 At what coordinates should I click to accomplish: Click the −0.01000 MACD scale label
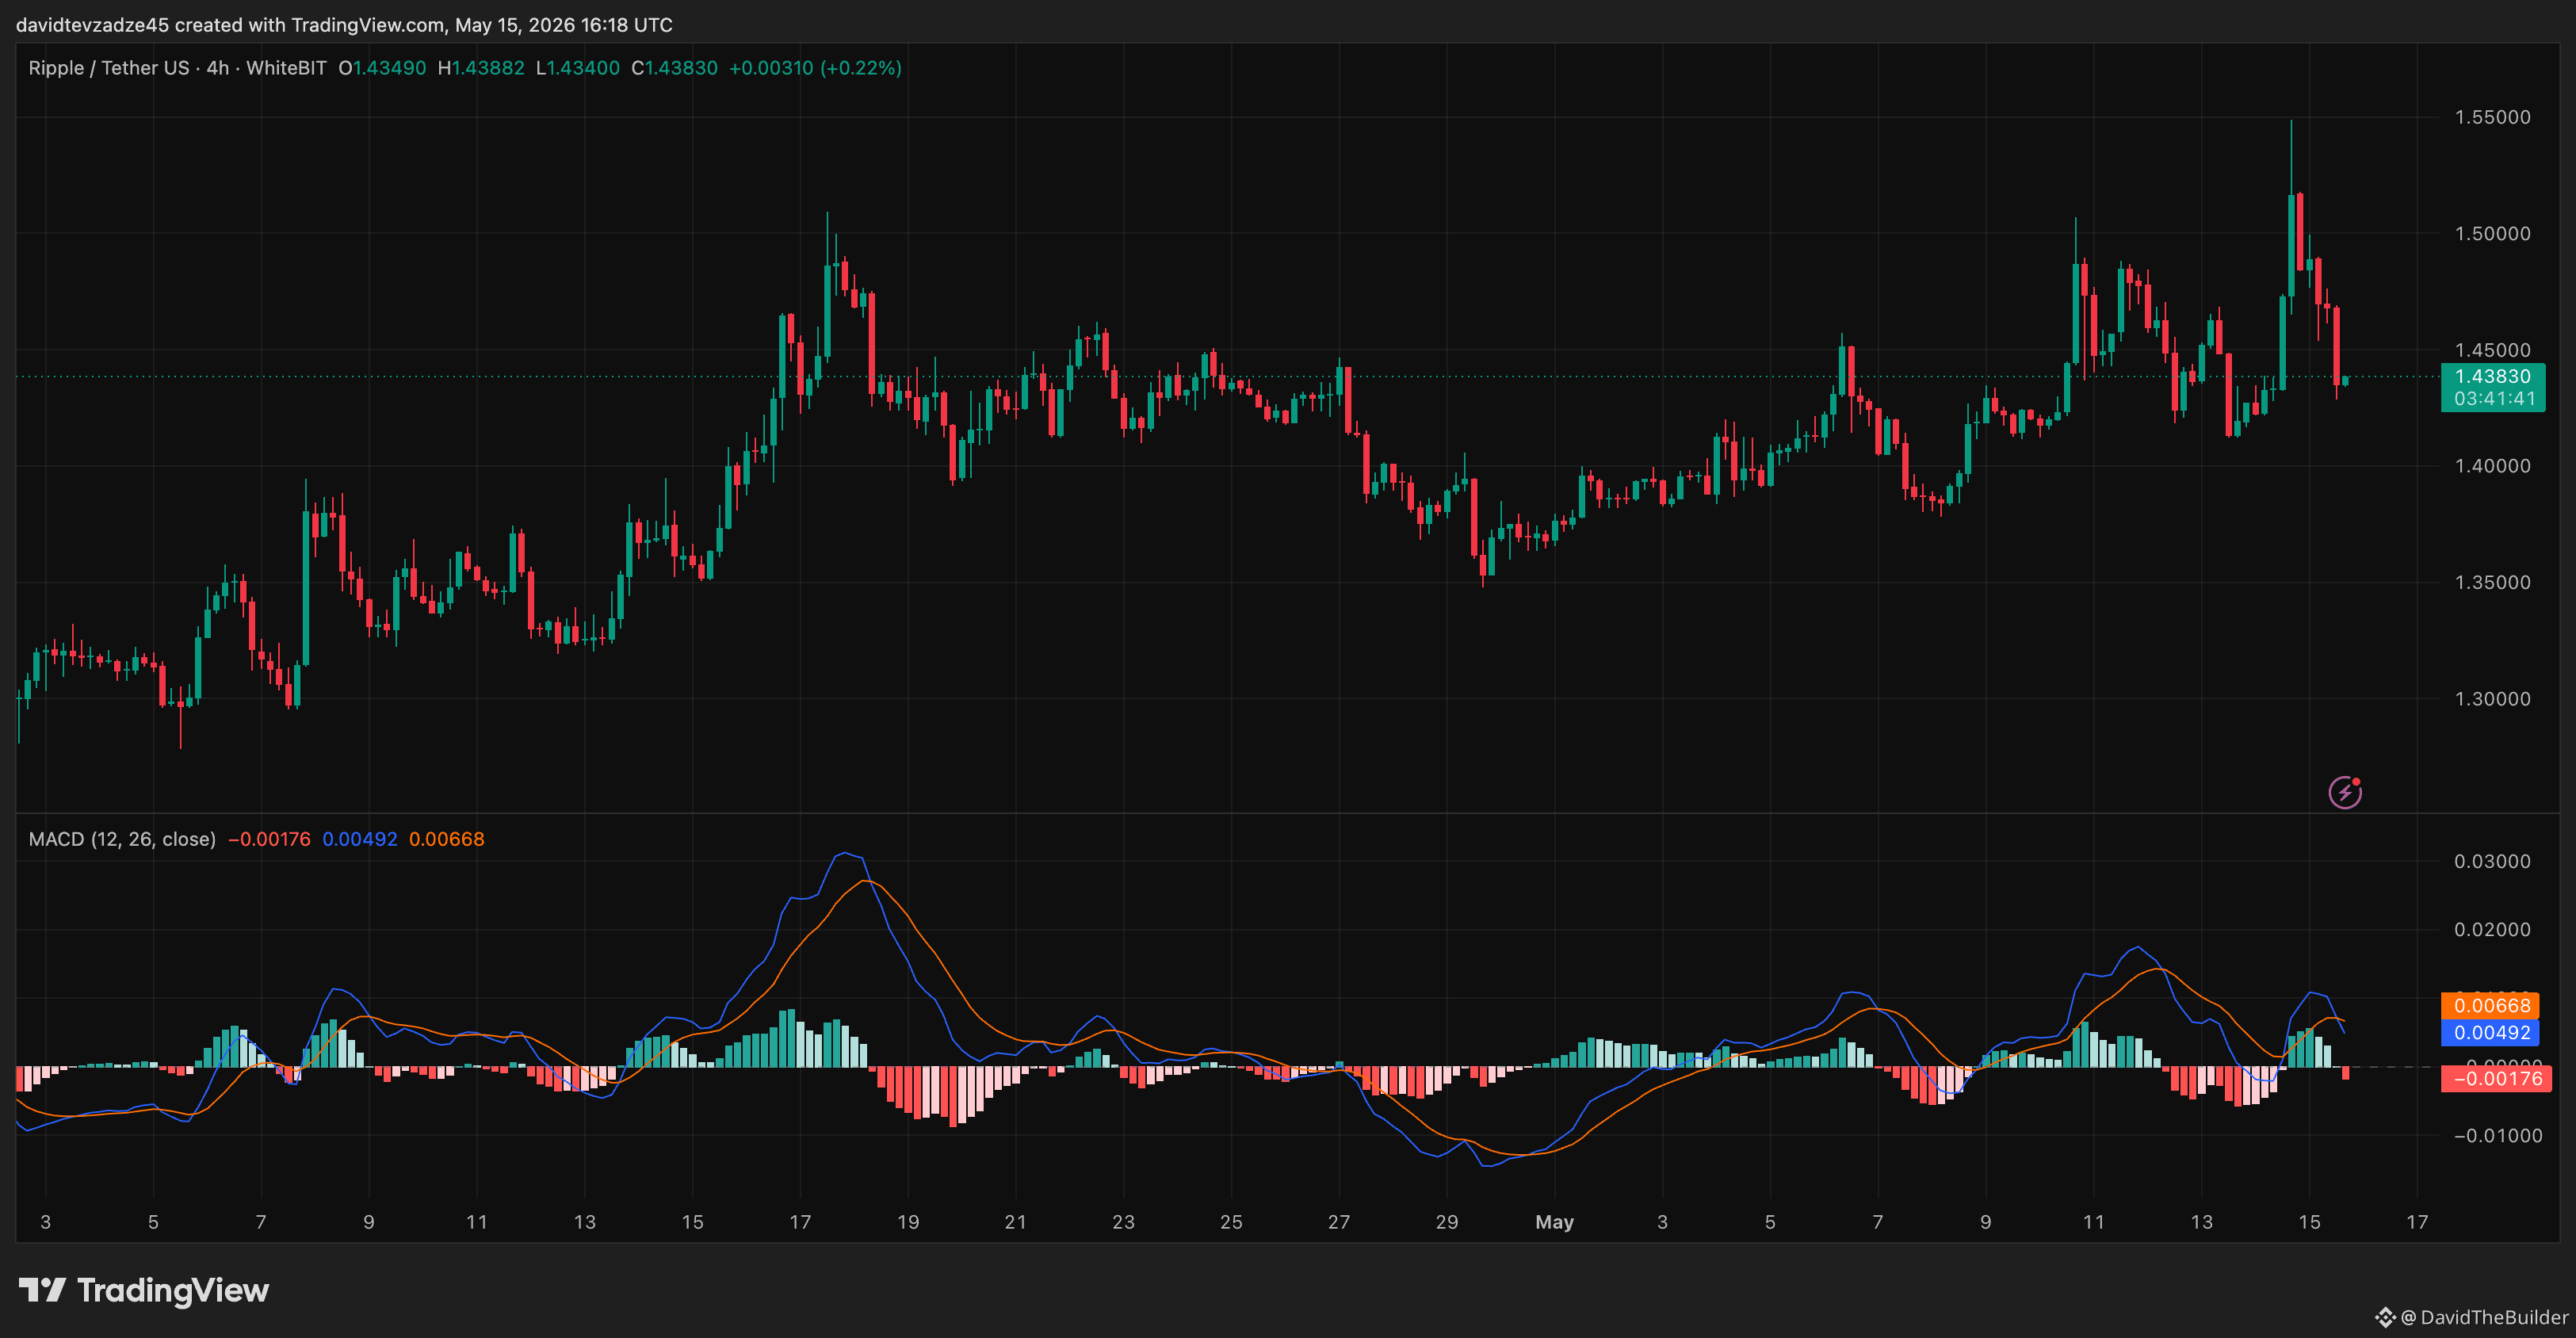pos(2497,1135)
